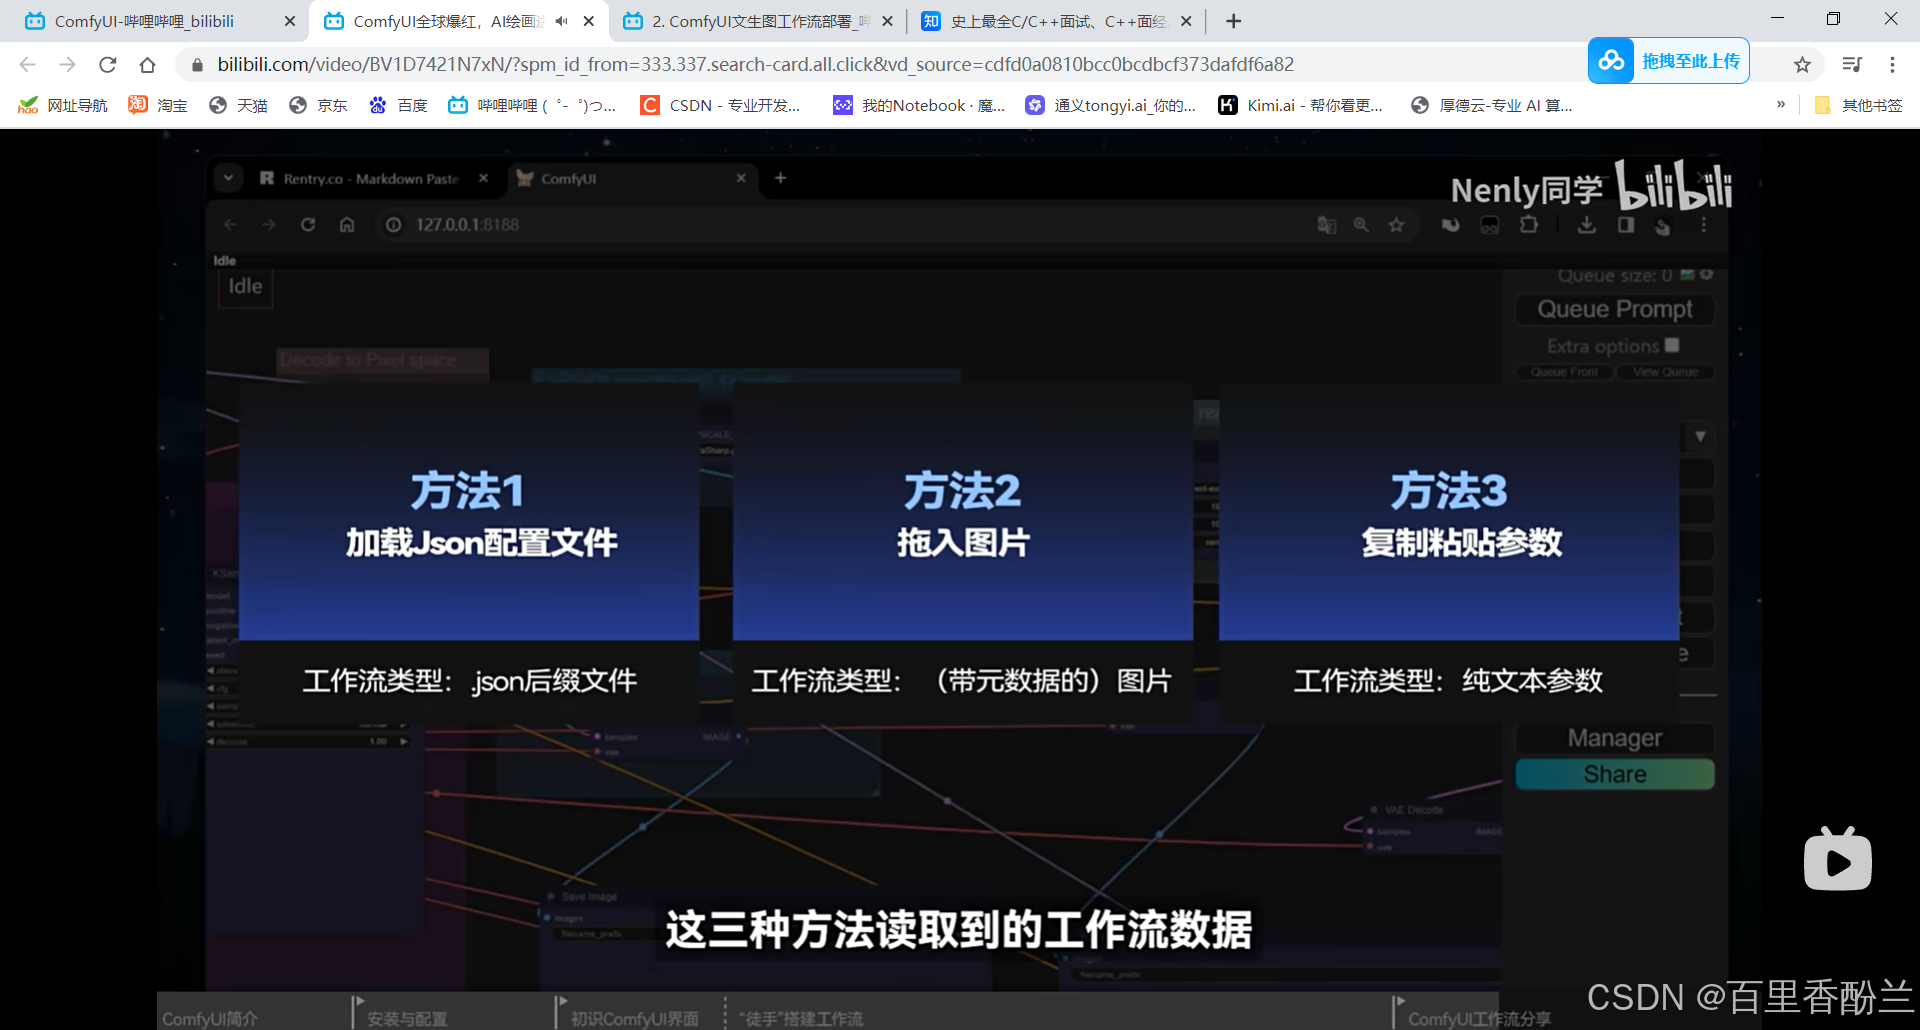Toggle the Extra options checkbox in video
Viewport: 1920px width, 1030px height.
[1672, 345]
